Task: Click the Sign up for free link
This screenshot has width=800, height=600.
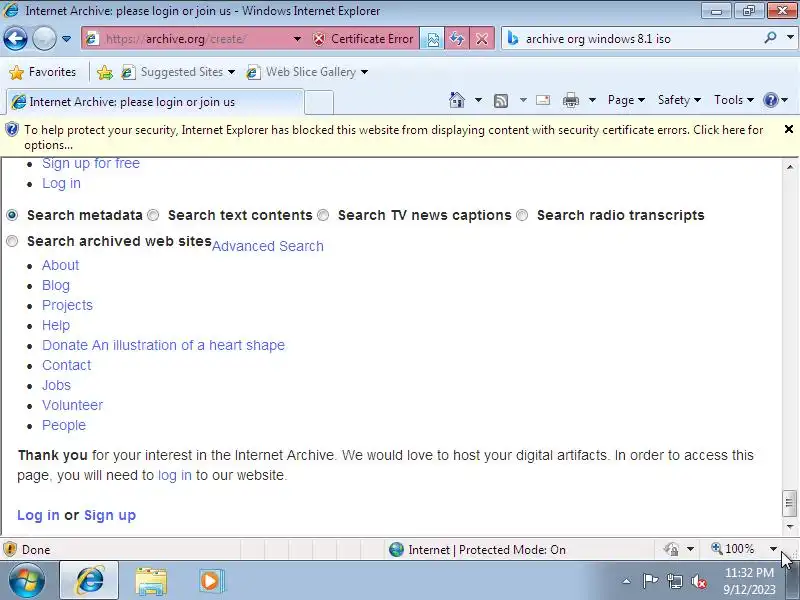Action: 91,163
